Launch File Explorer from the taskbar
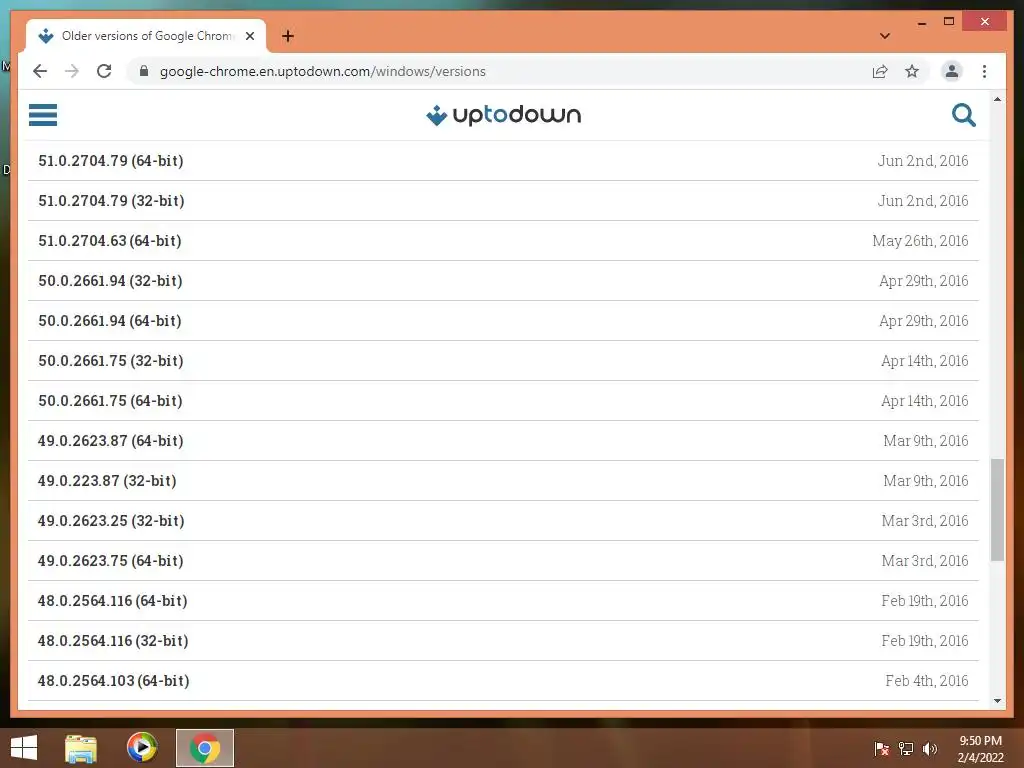 click(81, 748)
